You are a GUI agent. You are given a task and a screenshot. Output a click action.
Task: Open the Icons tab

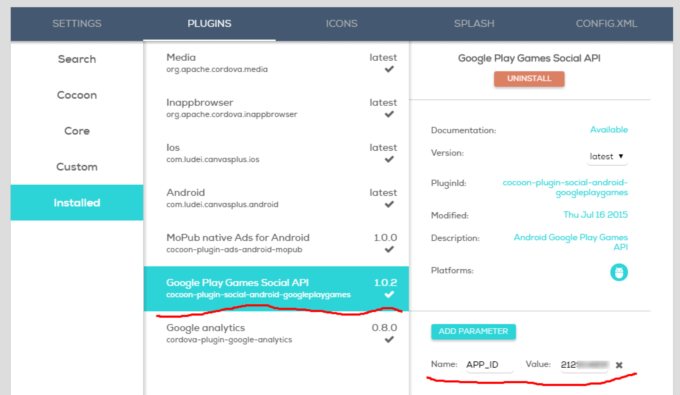342,24
